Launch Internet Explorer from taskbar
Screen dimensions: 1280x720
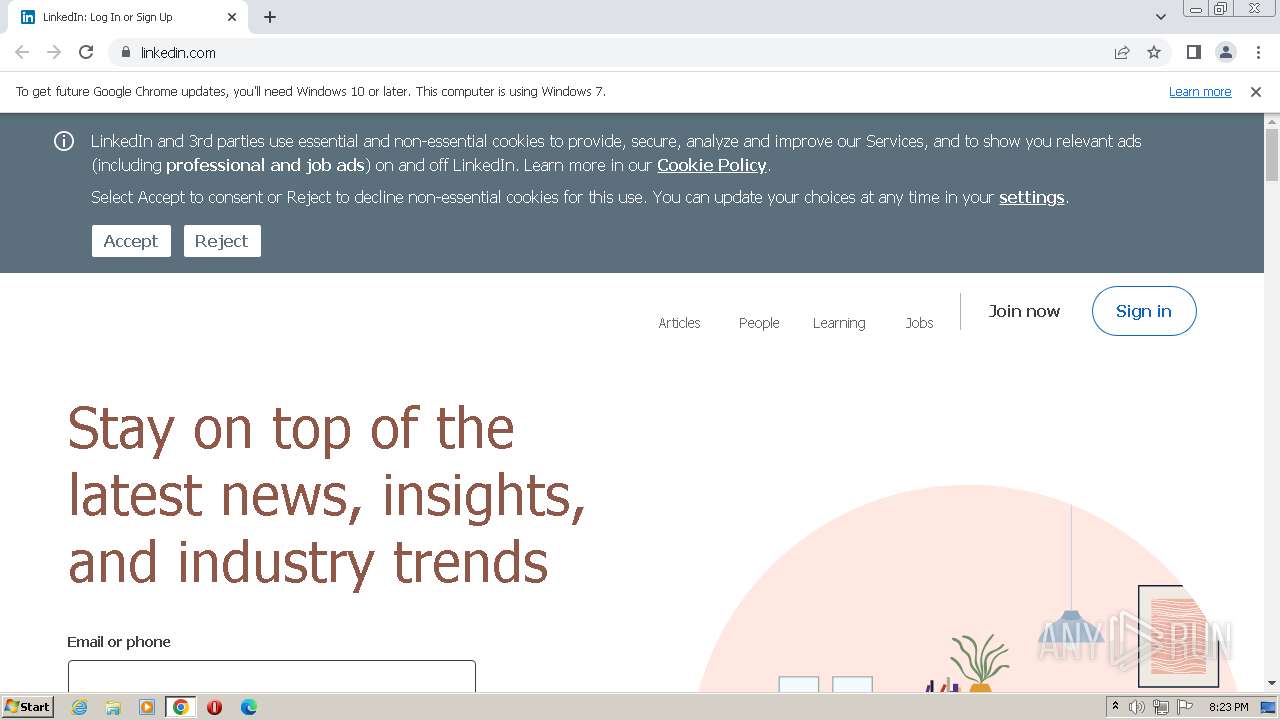[79, 707]
